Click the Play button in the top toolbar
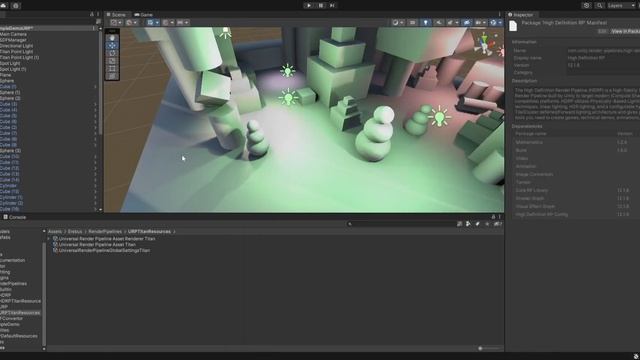This screenshot has width=640, height=360. click(309, 5)
